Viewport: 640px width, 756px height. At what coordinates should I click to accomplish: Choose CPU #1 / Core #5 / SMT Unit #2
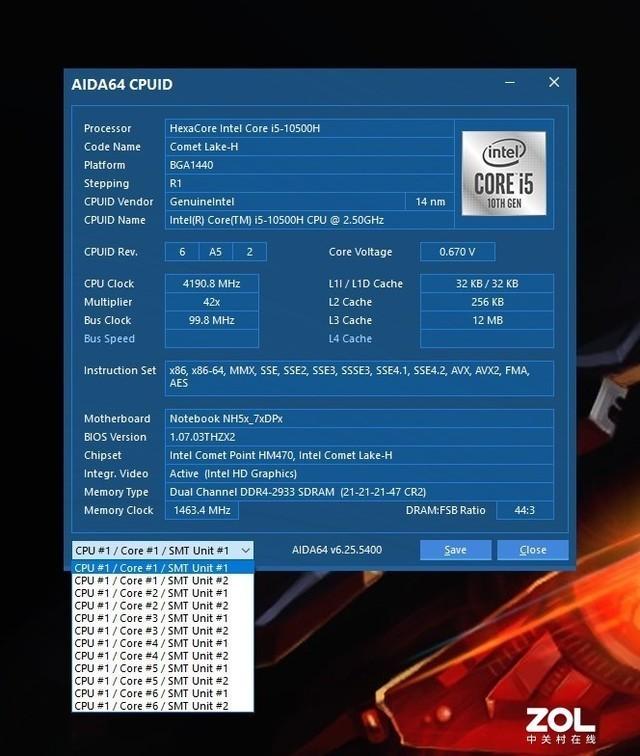click(163, 681)
